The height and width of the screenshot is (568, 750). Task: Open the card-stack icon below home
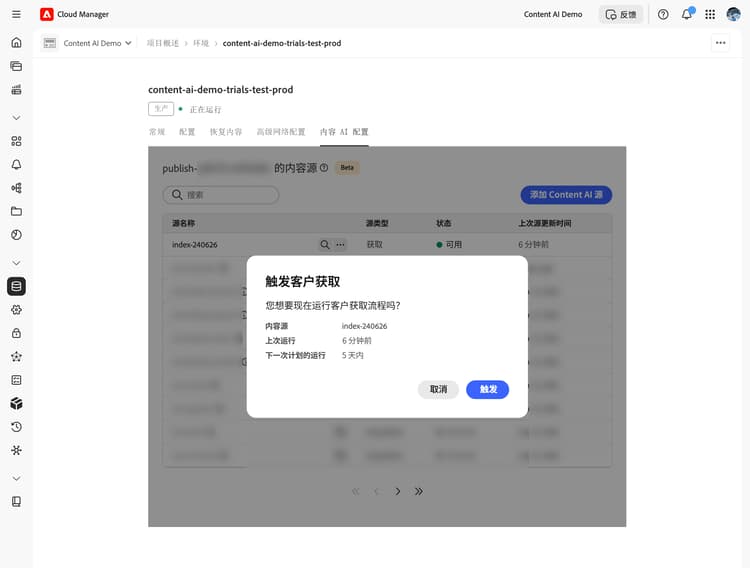click(x=16, y=66)
